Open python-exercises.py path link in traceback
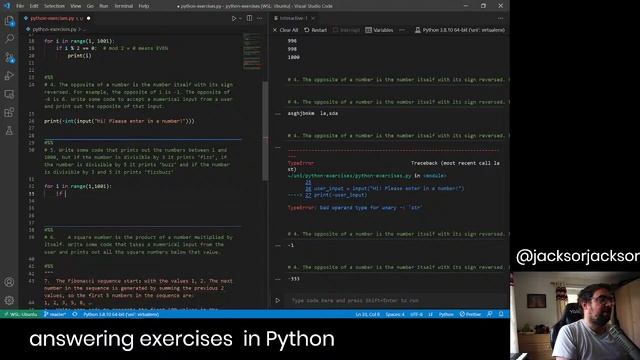Image resolution: width=640 pixels, height=360 pixels. coord(350,176)
